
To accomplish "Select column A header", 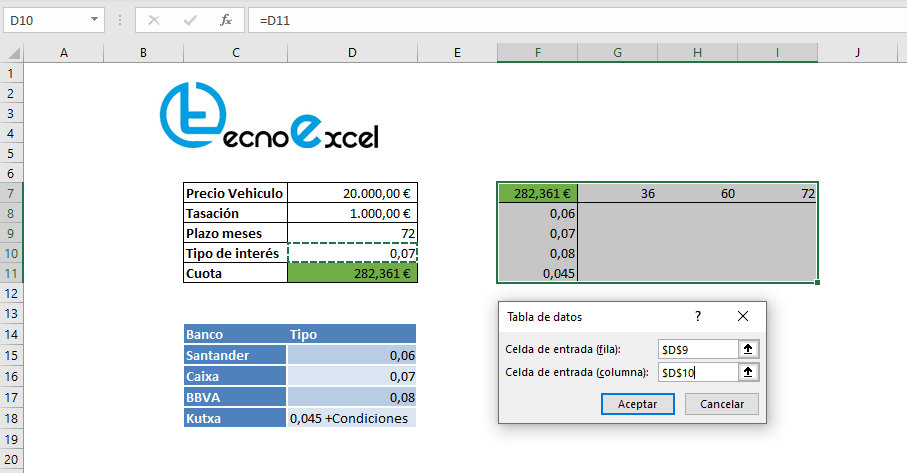I will point(64,53).
